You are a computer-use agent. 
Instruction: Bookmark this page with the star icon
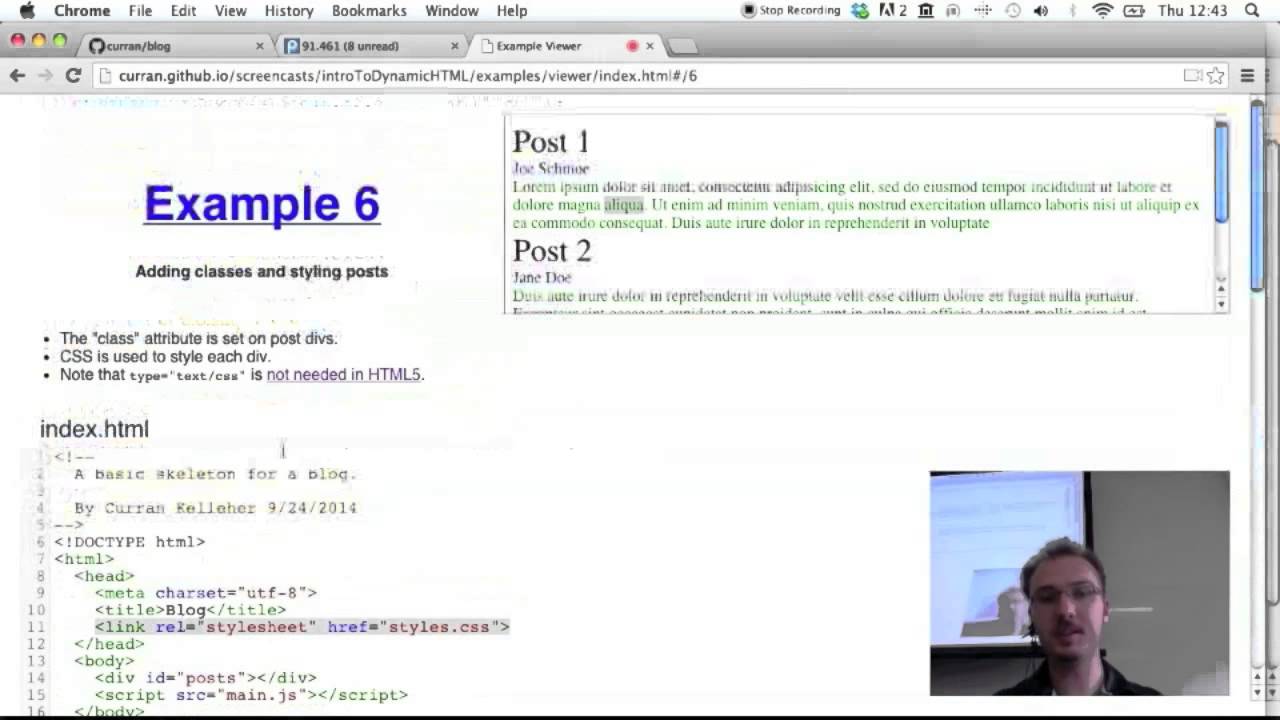1216,75
